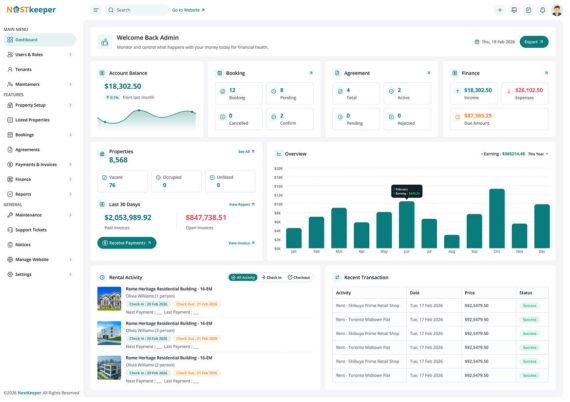Screen dimensions: 570x402
Task: Click the Receive Payments button
Action: (x=127, y=243)
